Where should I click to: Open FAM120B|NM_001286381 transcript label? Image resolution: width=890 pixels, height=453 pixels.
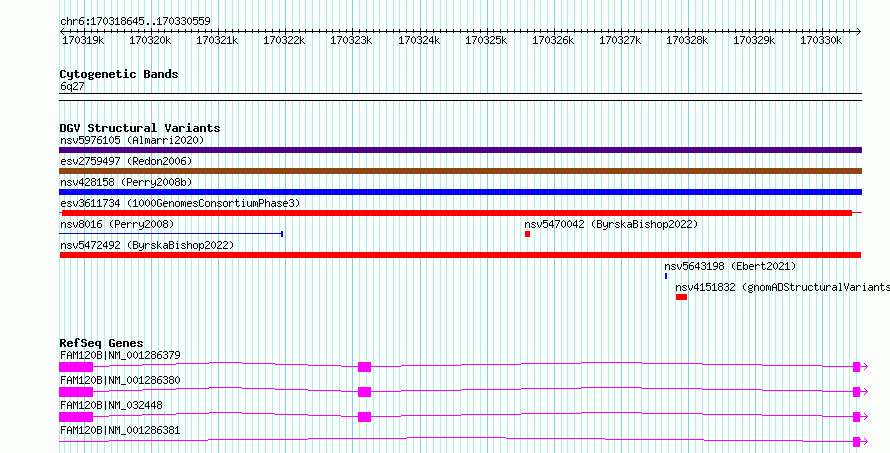(x=120, y=430)
